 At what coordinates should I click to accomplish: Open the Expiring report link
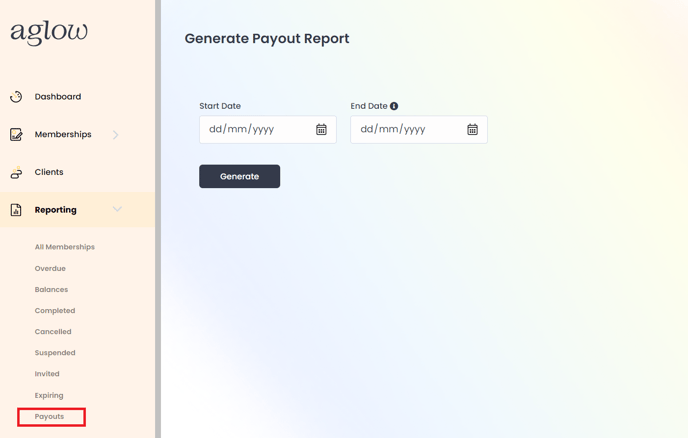tap(49, 395)
